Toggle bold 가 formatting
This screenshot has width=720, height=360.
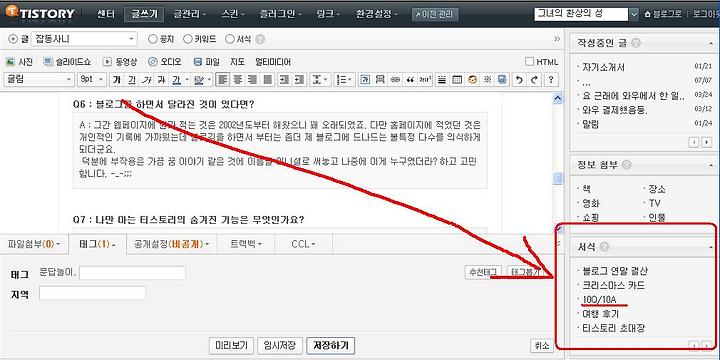coord(117,79)
